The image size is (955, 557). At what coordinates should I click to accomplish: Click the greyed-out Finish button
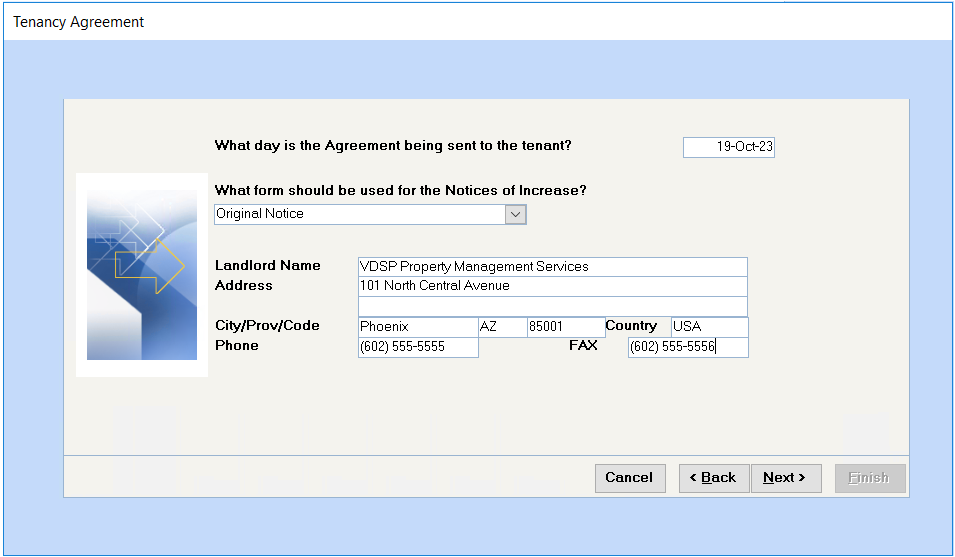(869, 478)
